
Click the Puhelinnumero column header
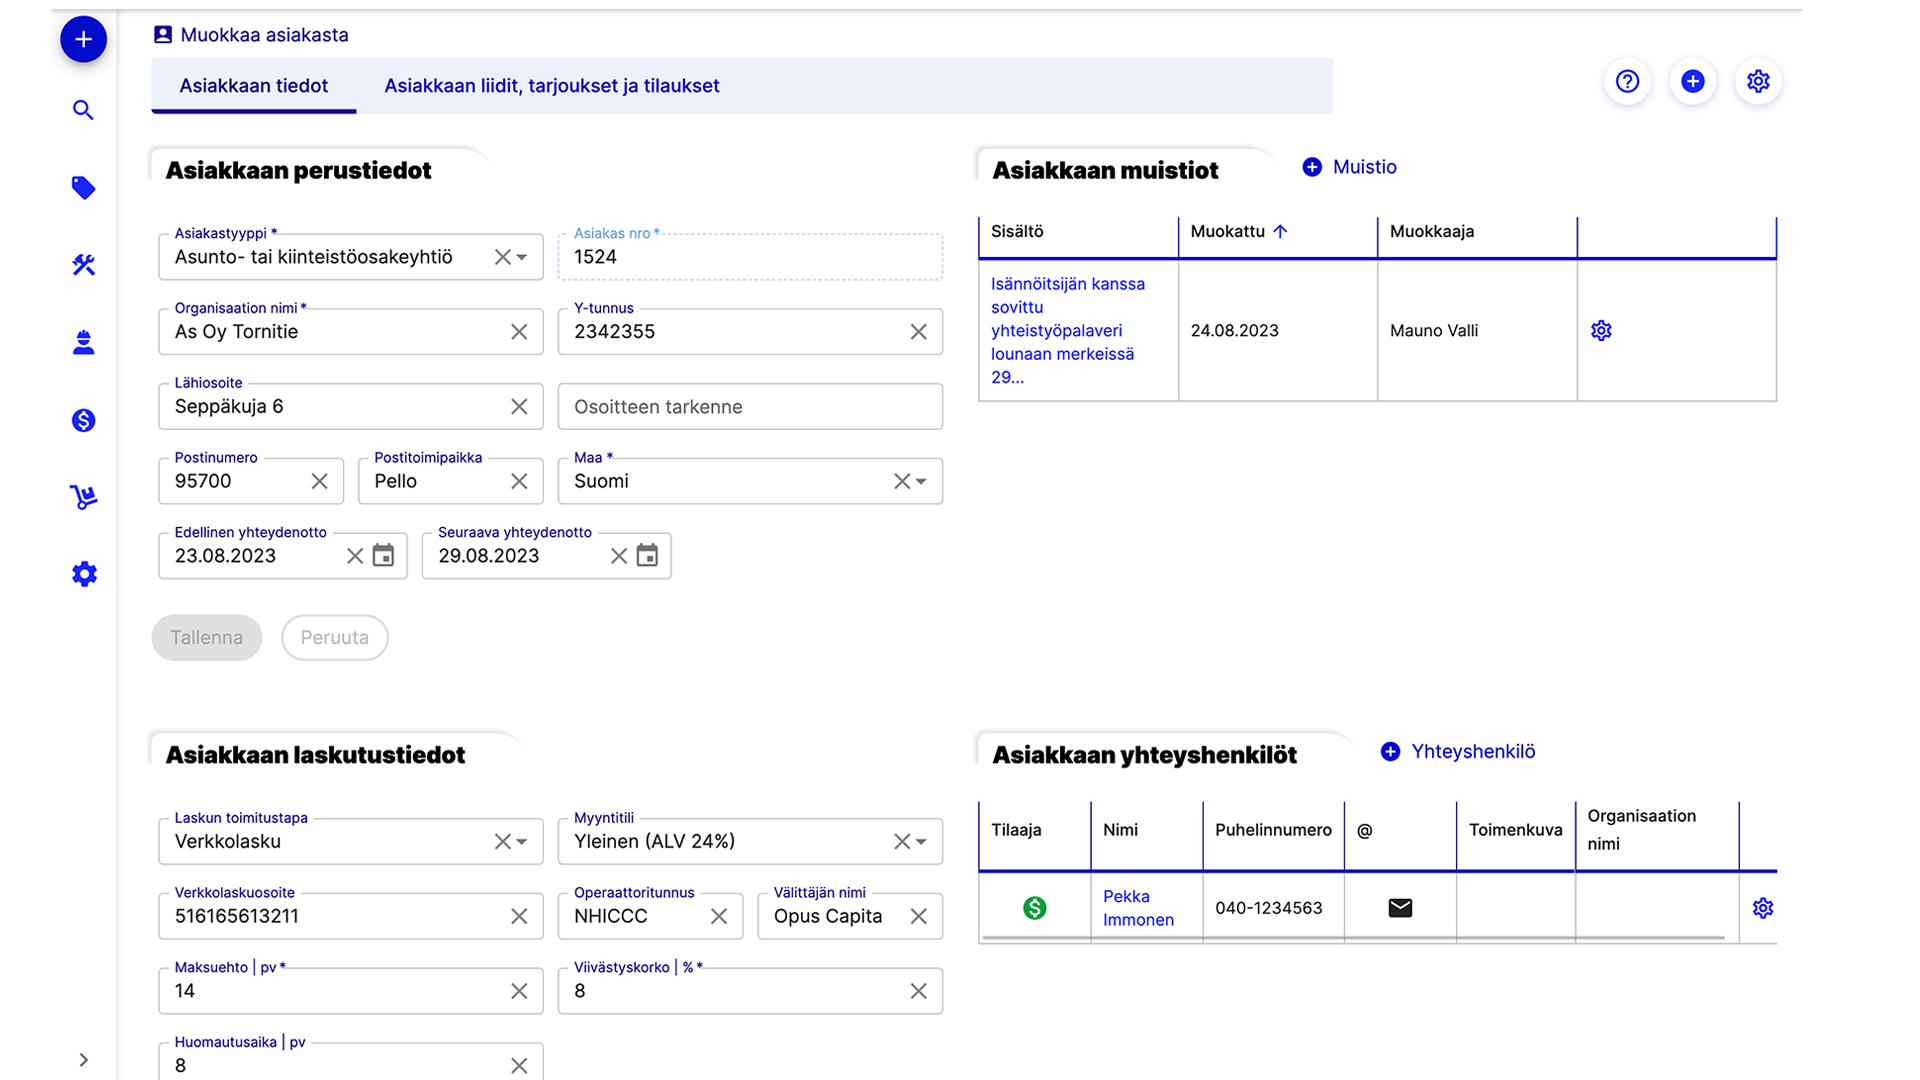(x=1273, y=830)
